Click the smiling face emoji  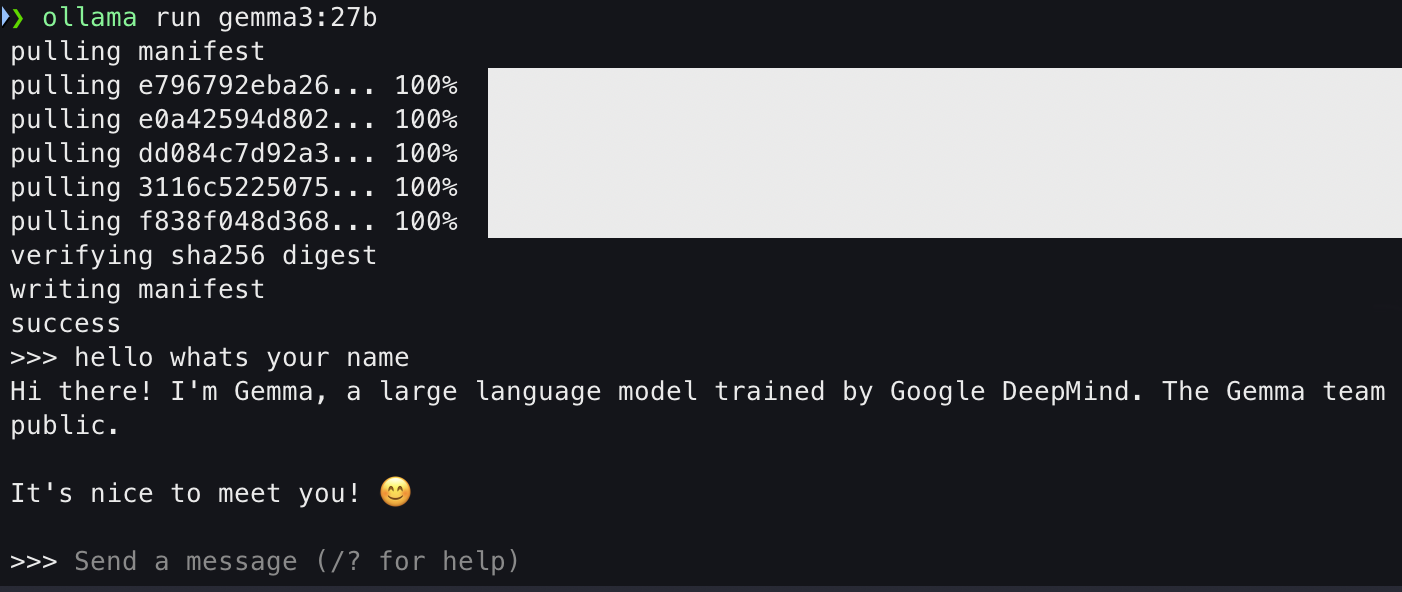pos(395,493)
